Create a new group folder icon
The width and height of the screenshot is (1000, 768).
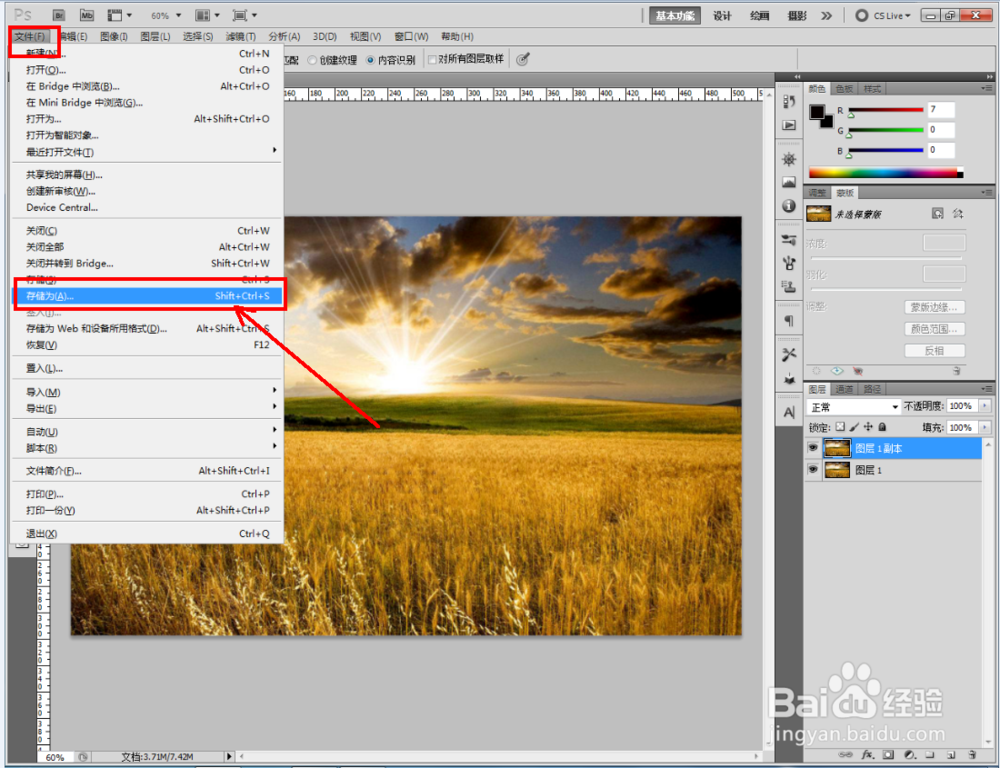click(930, 754)
